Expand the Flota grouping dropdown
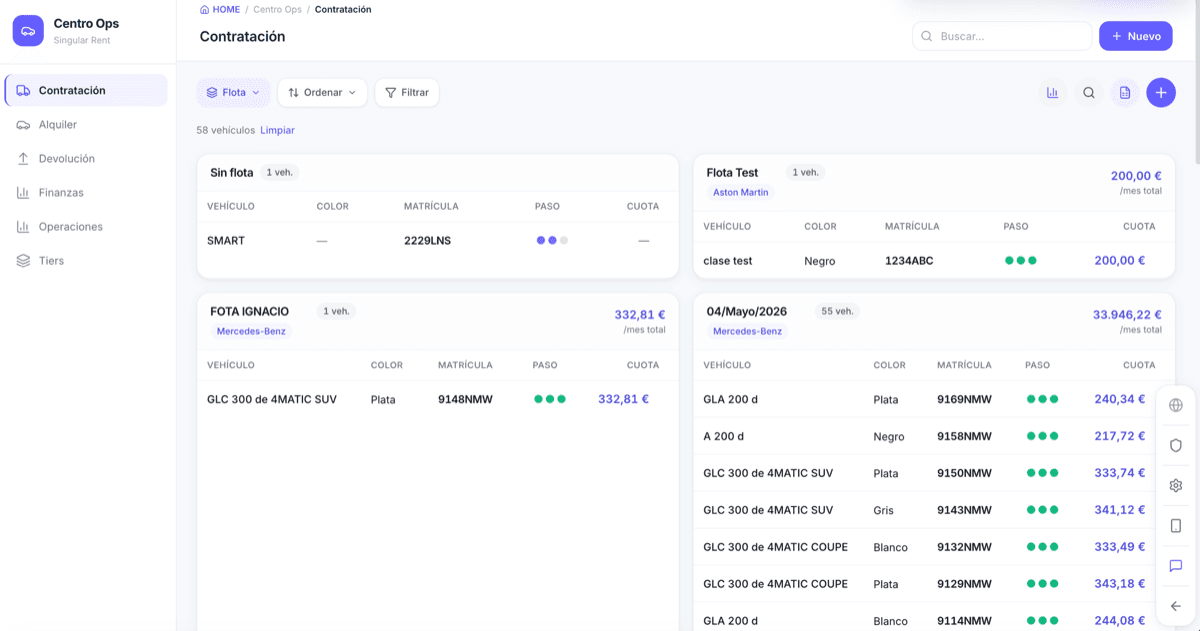The image size is (1200, 631). [x=233, y=93]
